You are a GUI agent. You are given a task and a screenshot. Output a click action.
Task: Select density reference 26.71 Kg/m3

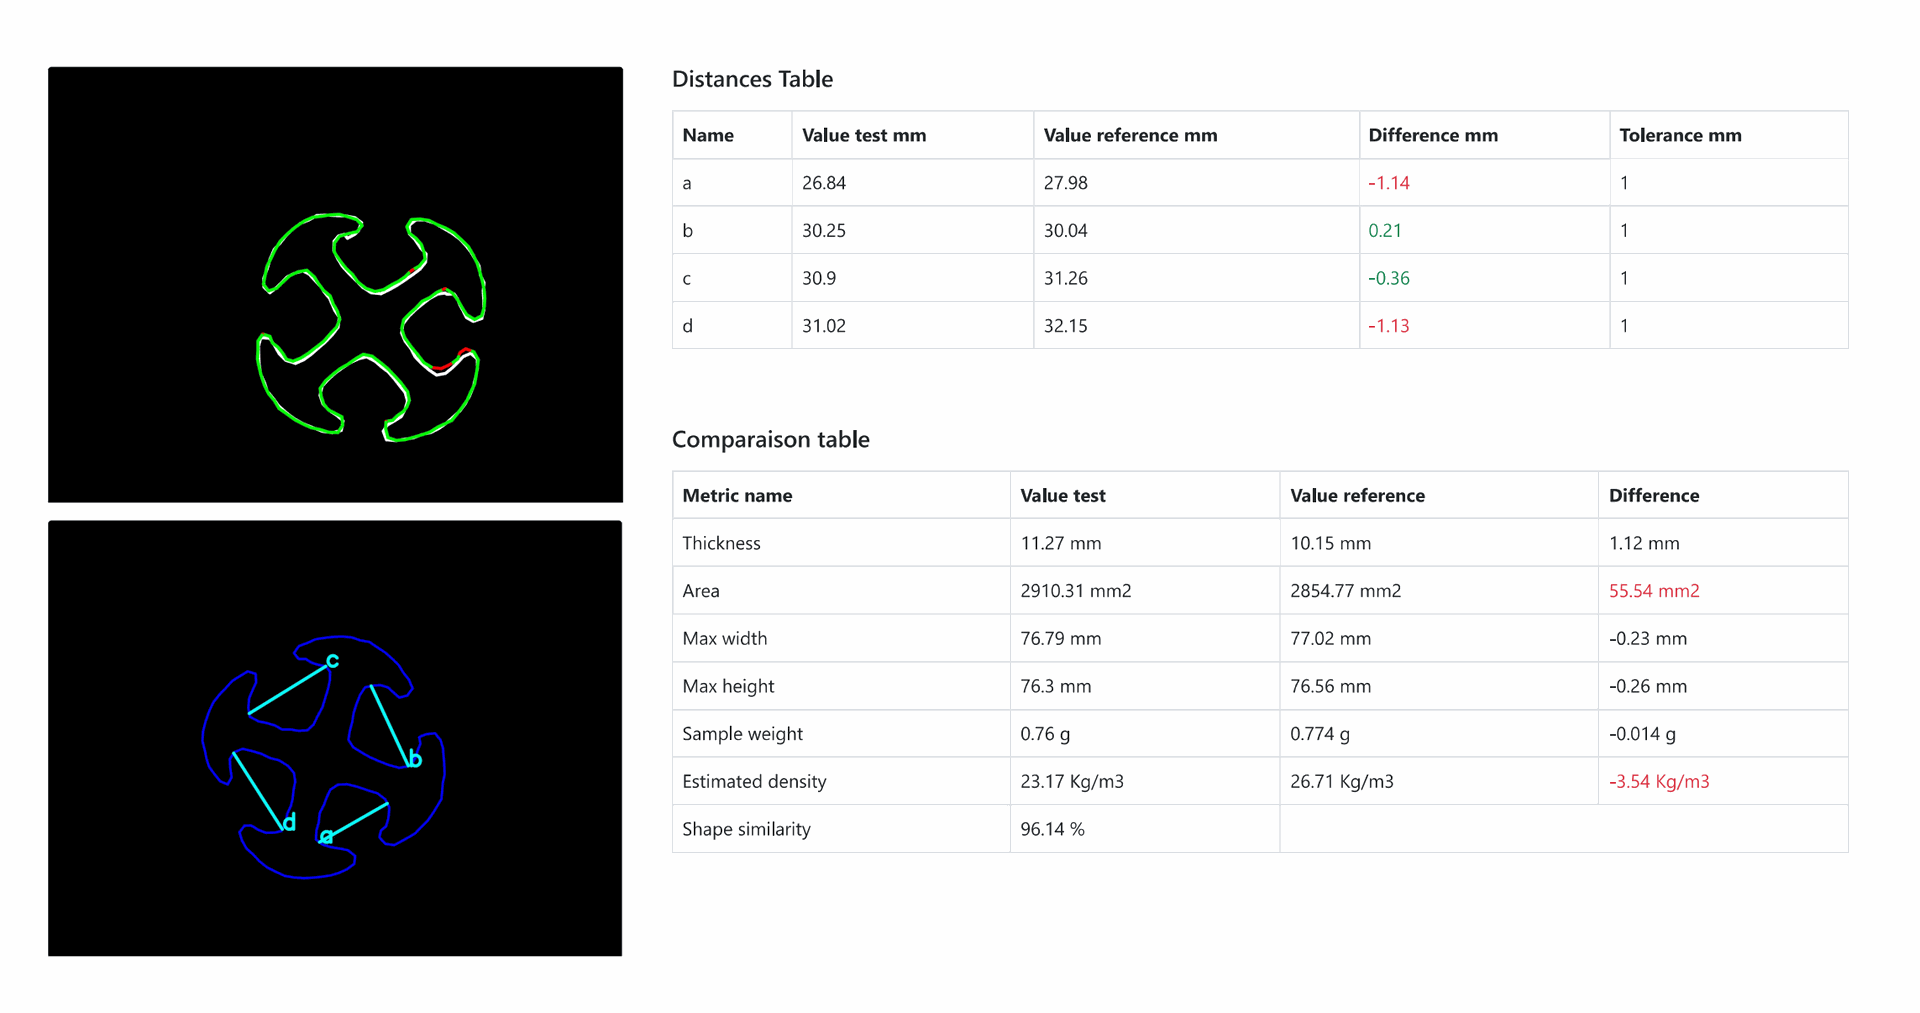(1342, 781)
